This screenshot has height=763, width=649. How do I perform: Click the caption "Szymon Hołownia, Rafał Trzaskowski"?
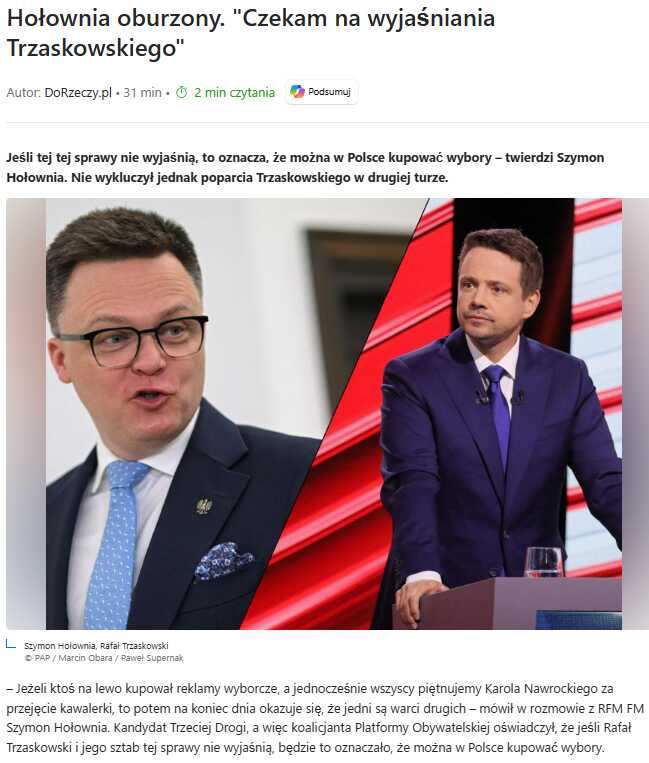pos(96,646)
